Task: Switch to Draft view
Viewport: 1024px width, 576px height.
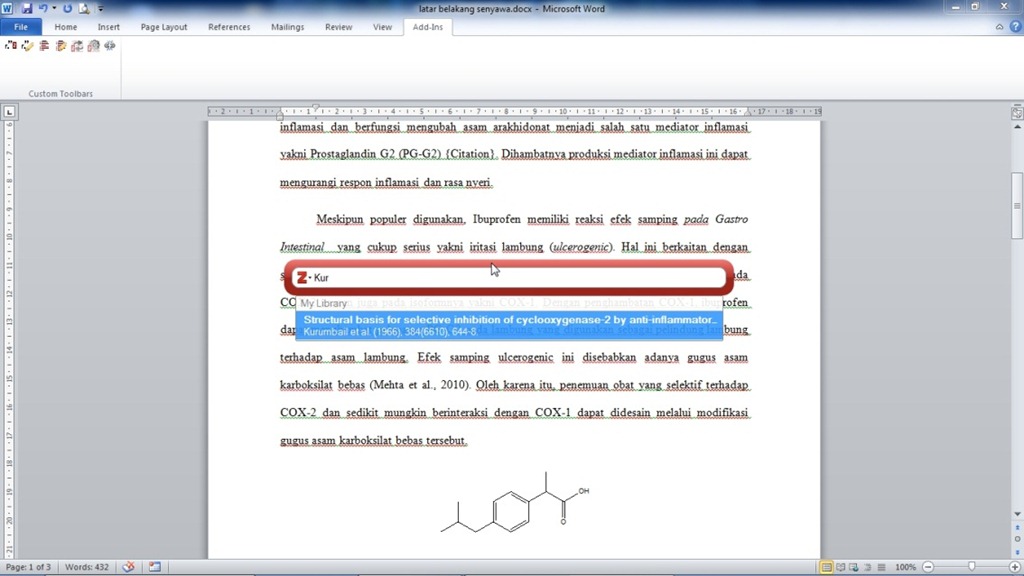Action: pos(881,567)
